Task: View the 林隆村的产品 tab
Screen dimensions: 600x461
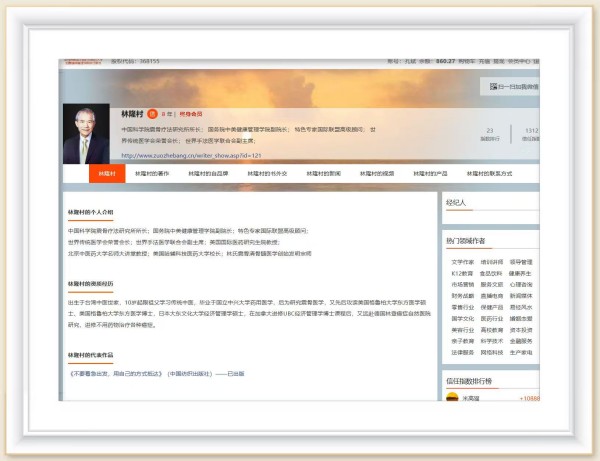Action: pyautogui.click(x=432, y=174)
